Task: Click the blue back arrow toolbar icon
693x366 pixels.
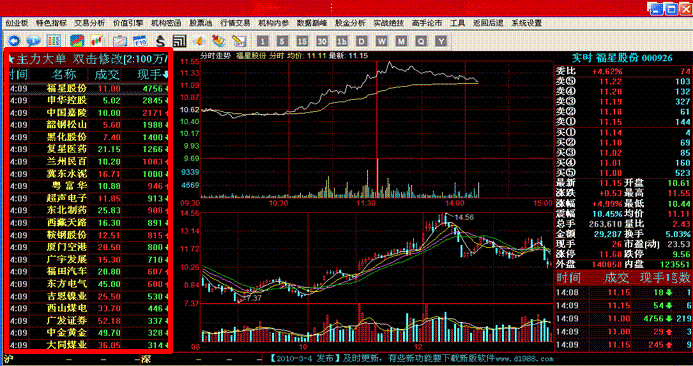Action: pos(14,41)
